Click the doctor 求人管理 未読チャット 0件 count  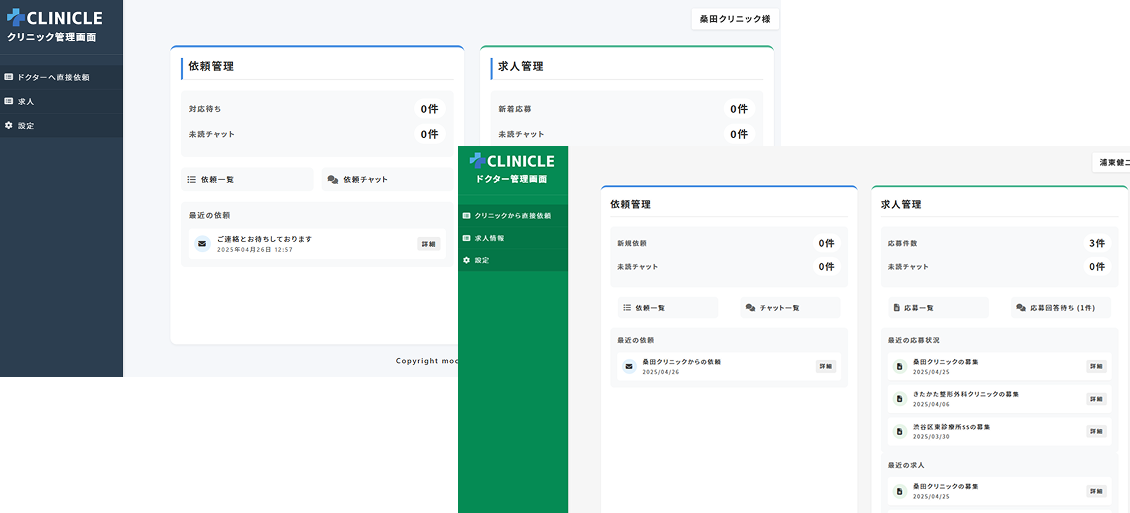tap(1097, 267)
